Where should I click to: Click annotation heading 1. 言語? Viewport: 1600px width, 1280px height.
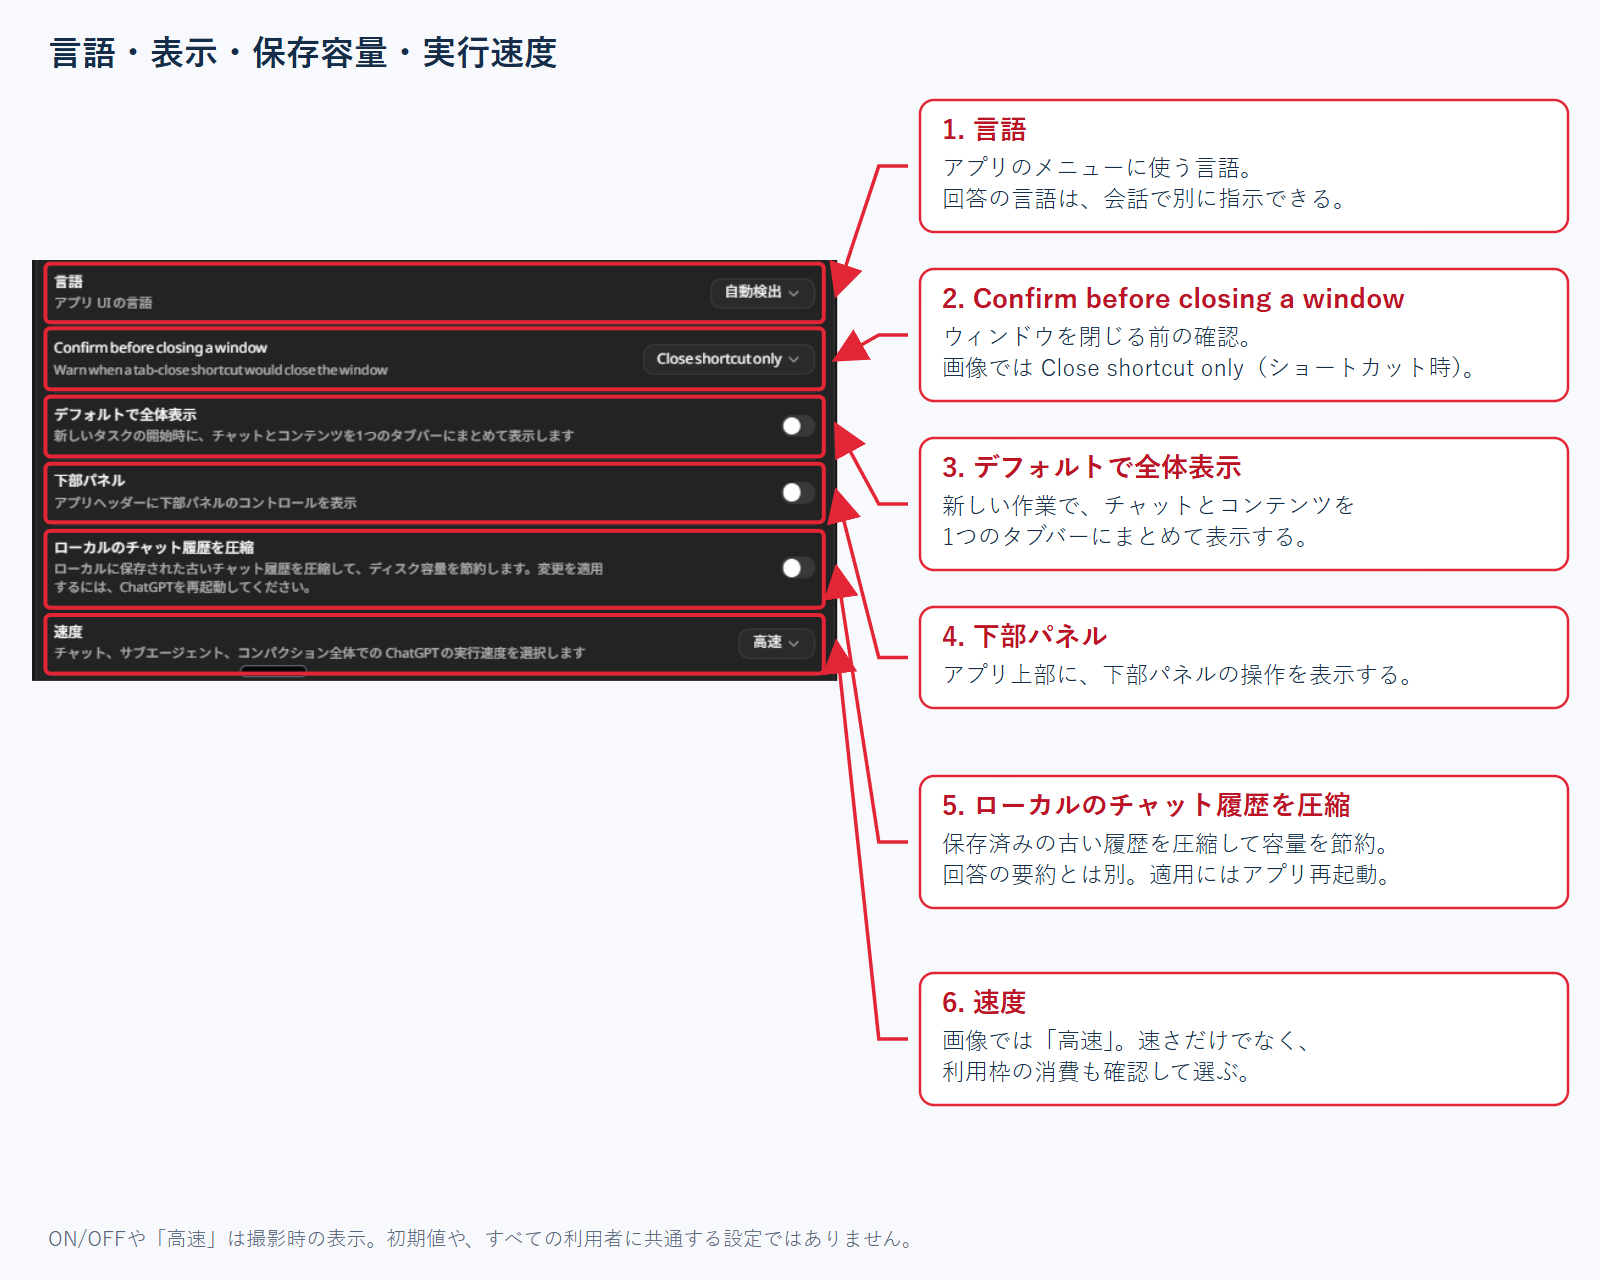[984, 130]
